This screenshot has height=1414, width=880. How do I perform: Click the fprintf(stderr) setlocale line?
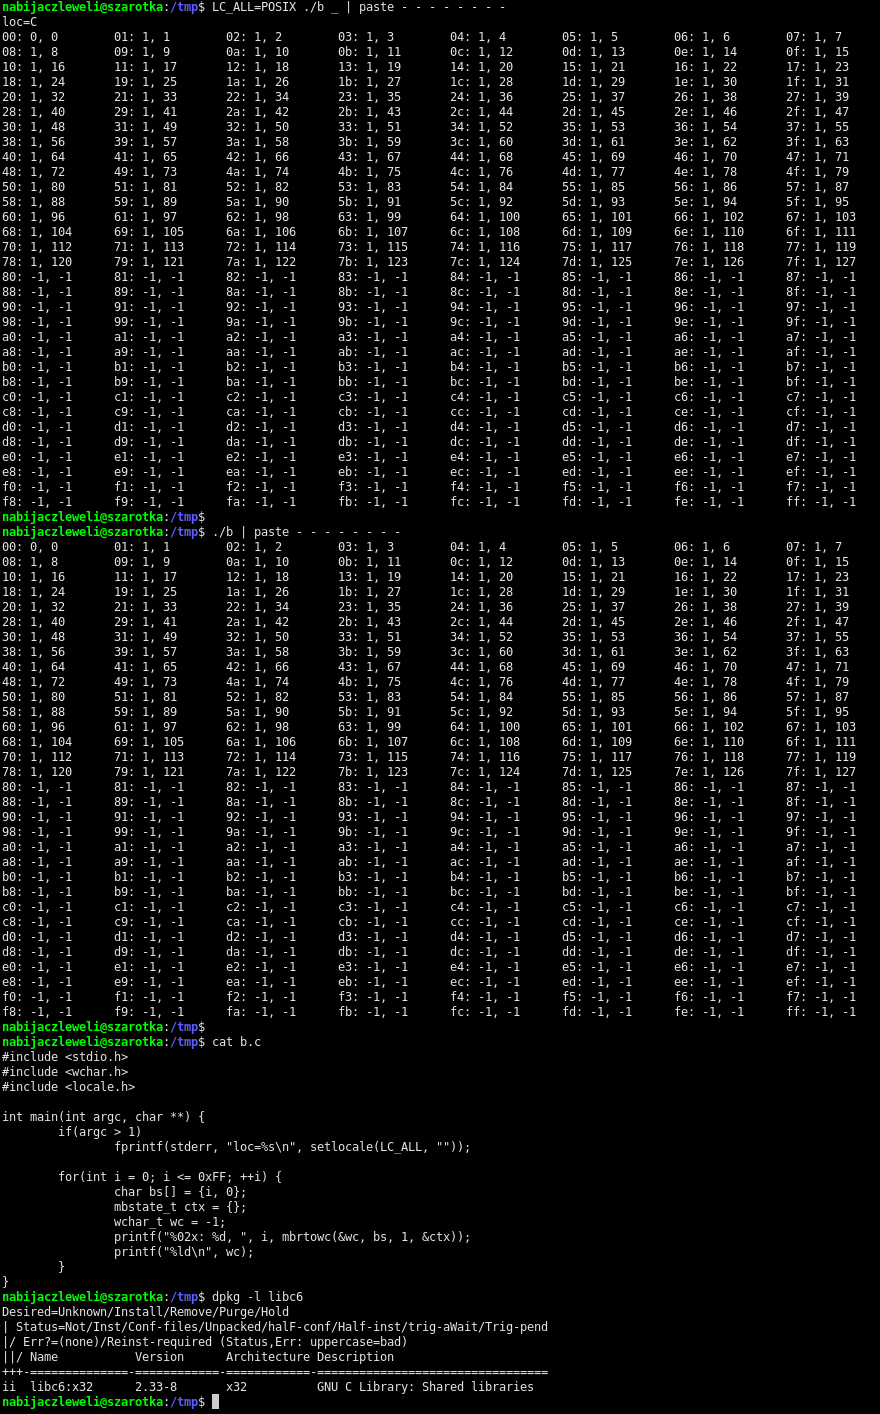pyautogui.click(x=292, y=1147)
